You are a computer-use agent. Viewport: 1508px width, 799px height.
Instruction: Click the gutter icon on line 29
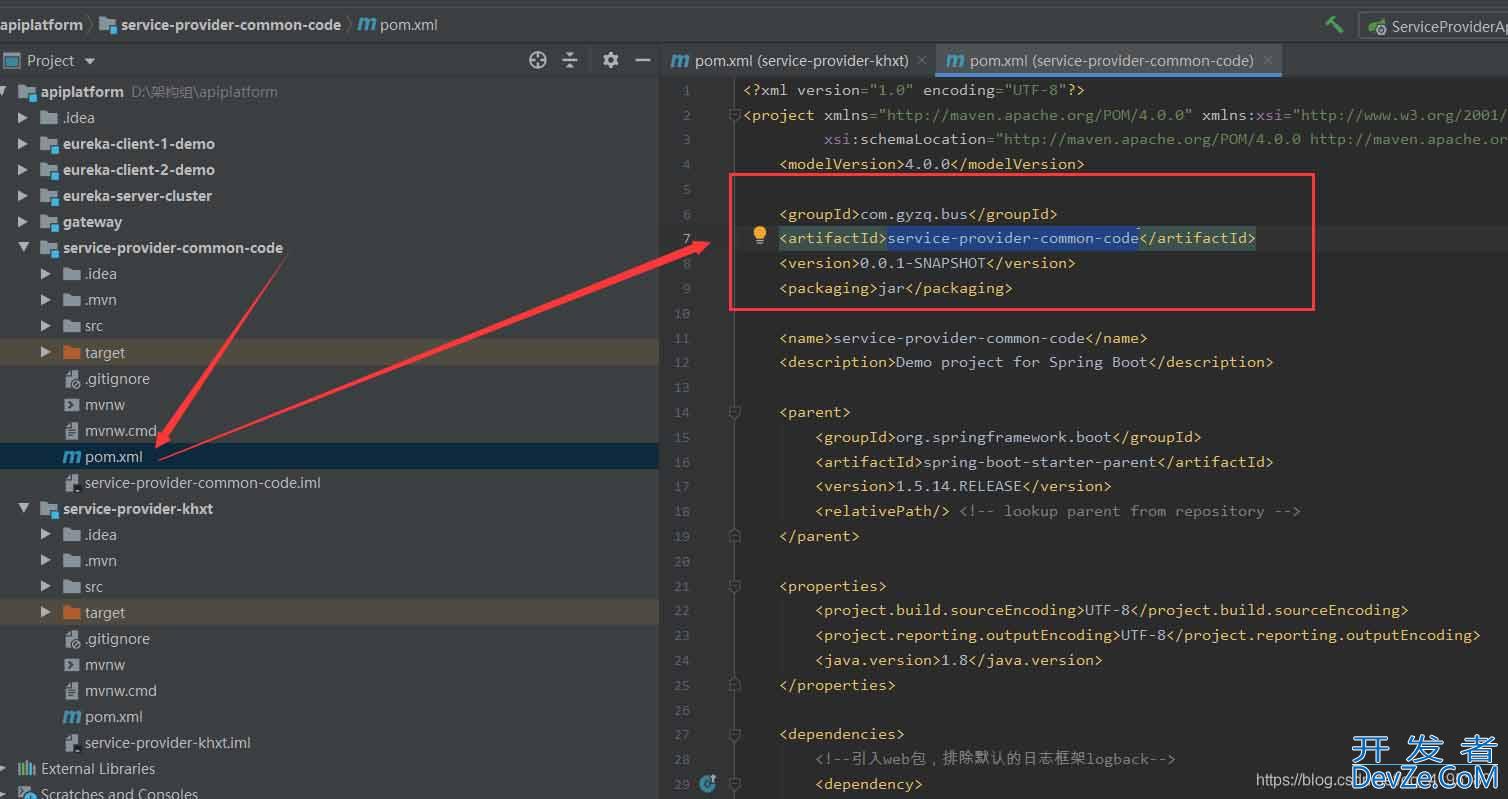(708, 784)
